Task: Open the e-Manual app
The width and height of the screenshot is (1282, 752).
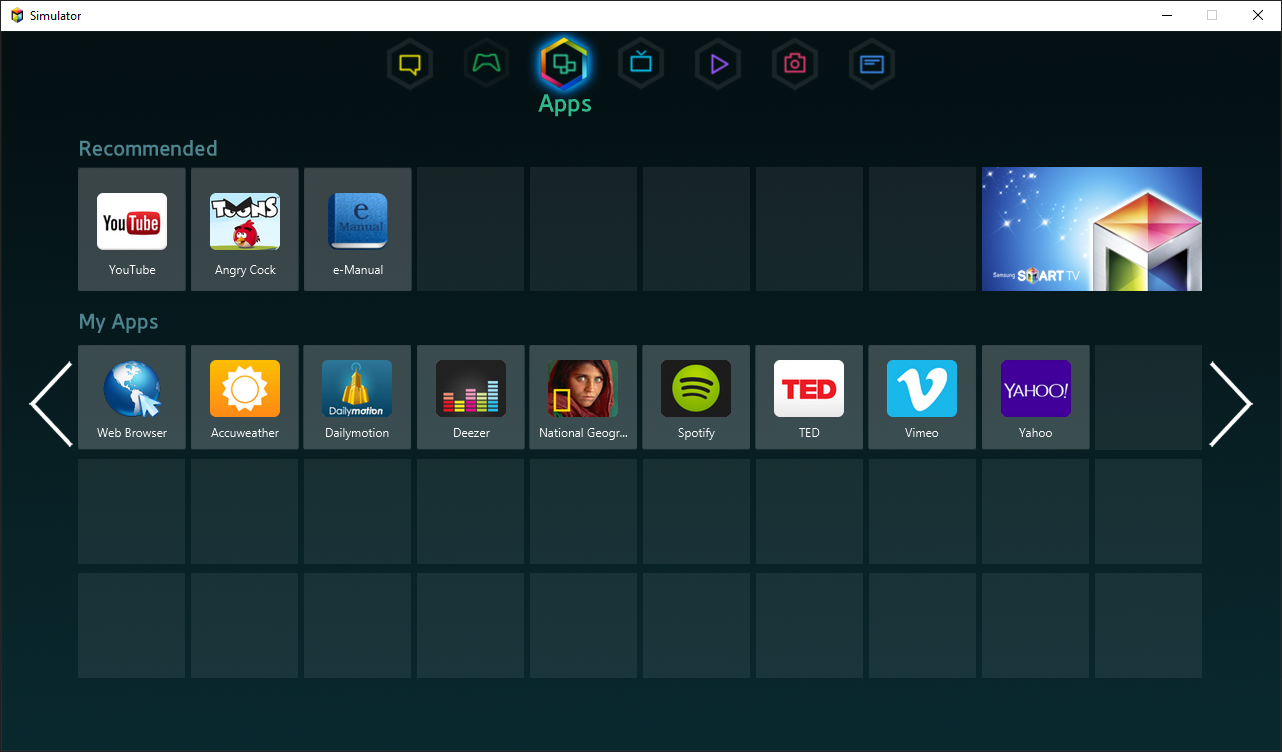Action: [x=358, y=229]
